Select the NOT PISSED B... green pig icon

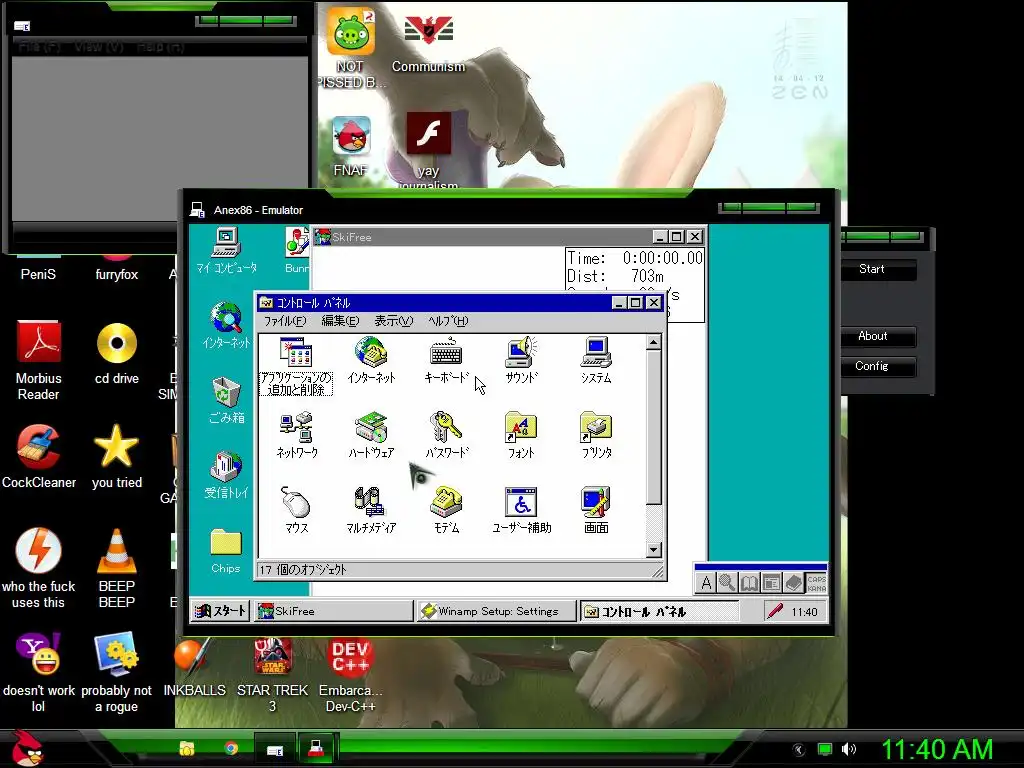351,49
